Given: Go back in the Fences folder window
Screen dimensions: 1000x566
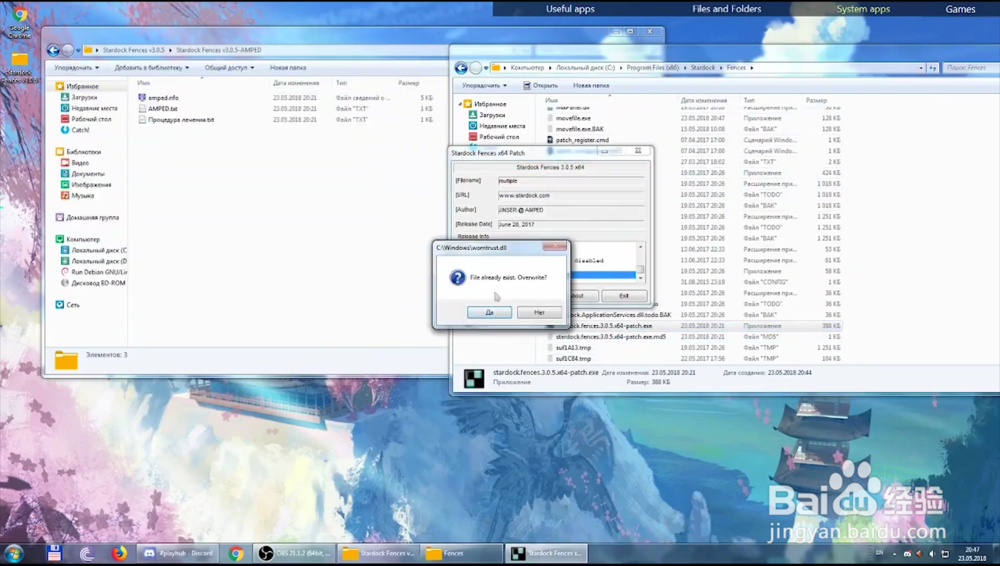Looking at the screenshot, I should (x=461, y=68).
